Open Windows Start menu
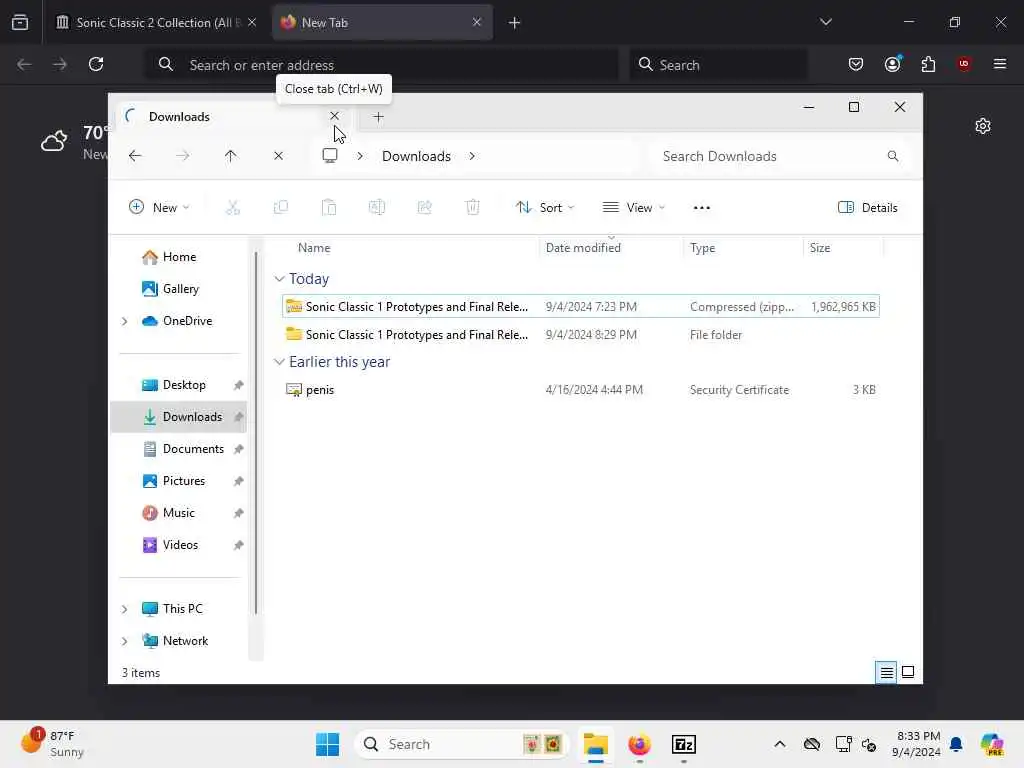 point(327,744)
